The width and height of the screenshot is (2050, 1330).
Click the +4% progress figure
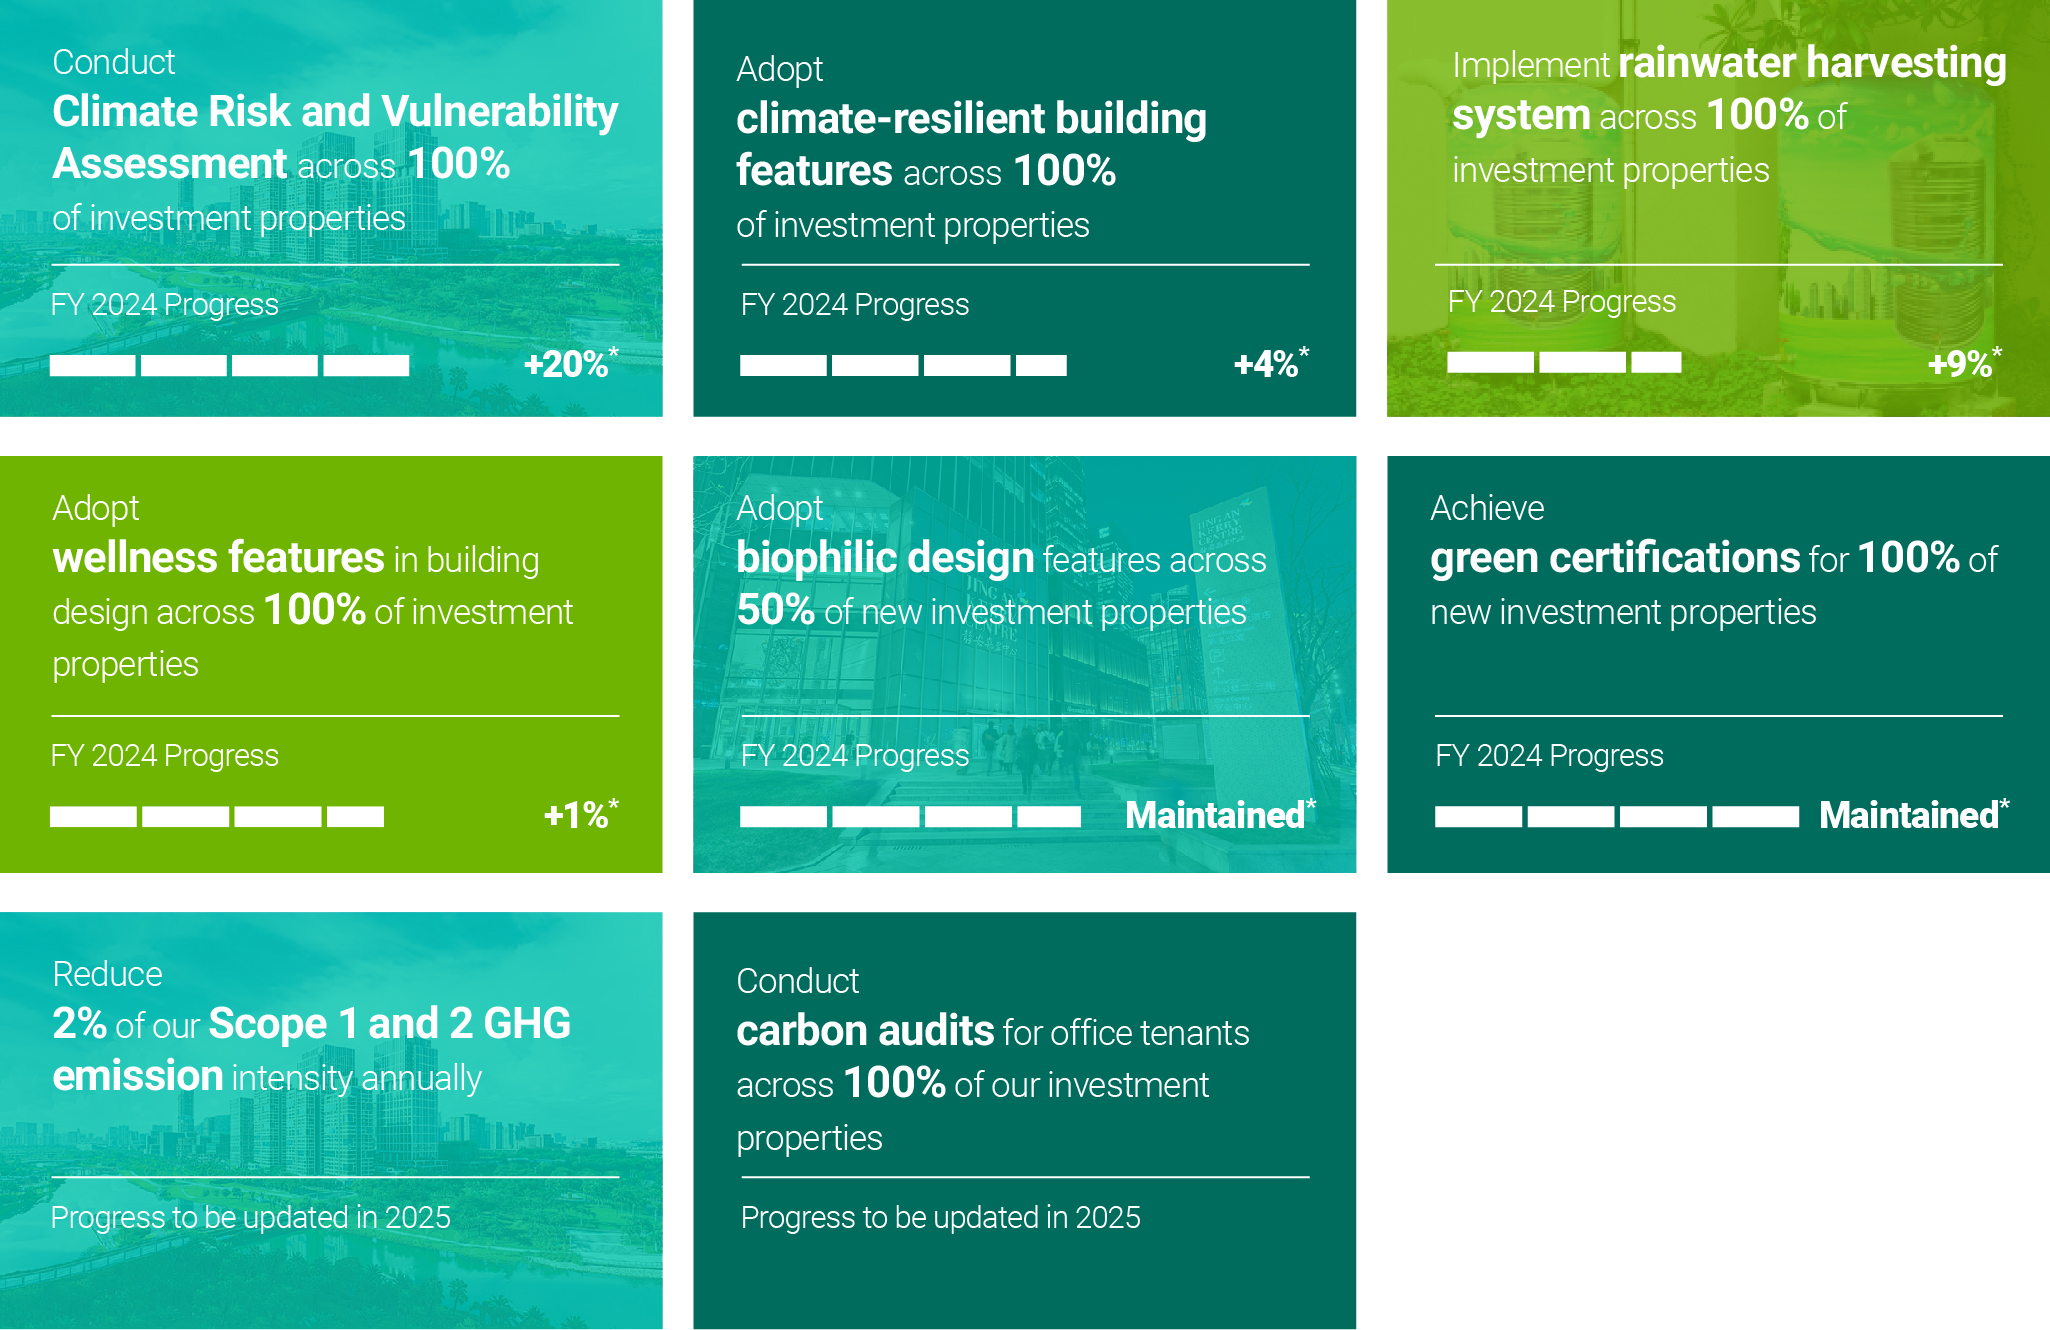[x=1271, y=363]
